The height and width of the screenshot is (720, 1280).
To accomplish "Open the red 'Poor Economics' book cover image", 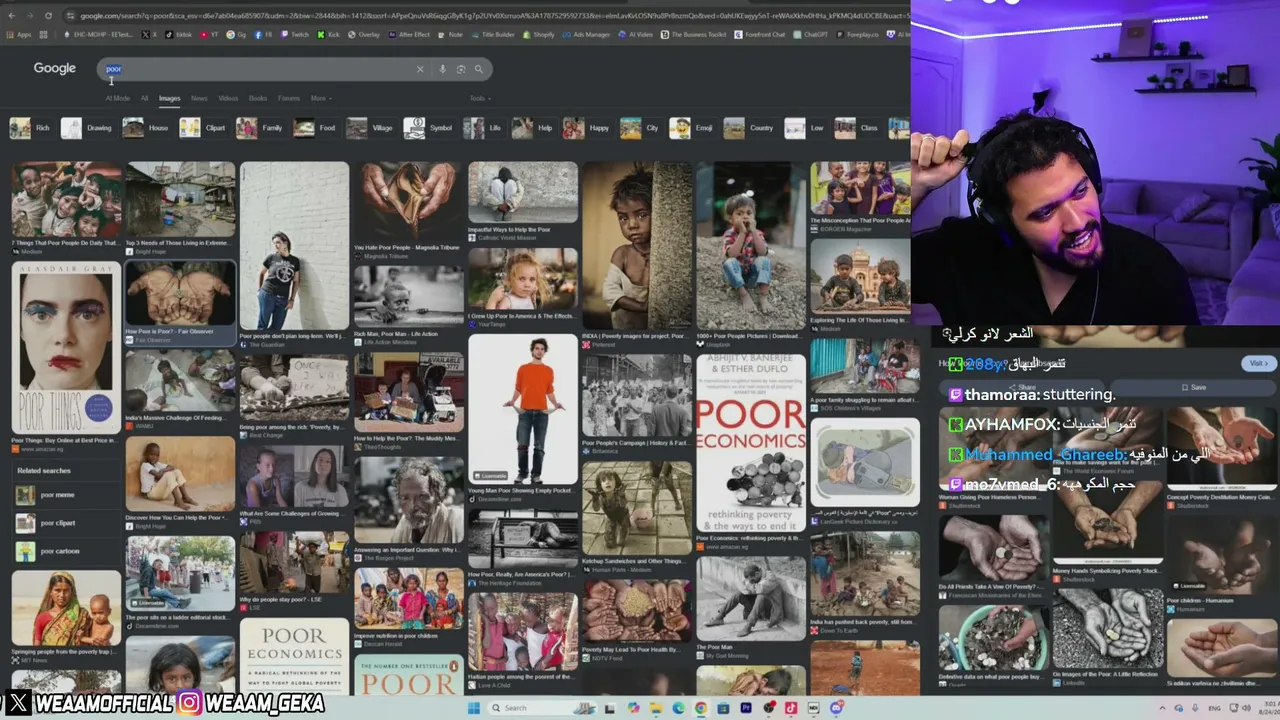I will pos(751,443).
